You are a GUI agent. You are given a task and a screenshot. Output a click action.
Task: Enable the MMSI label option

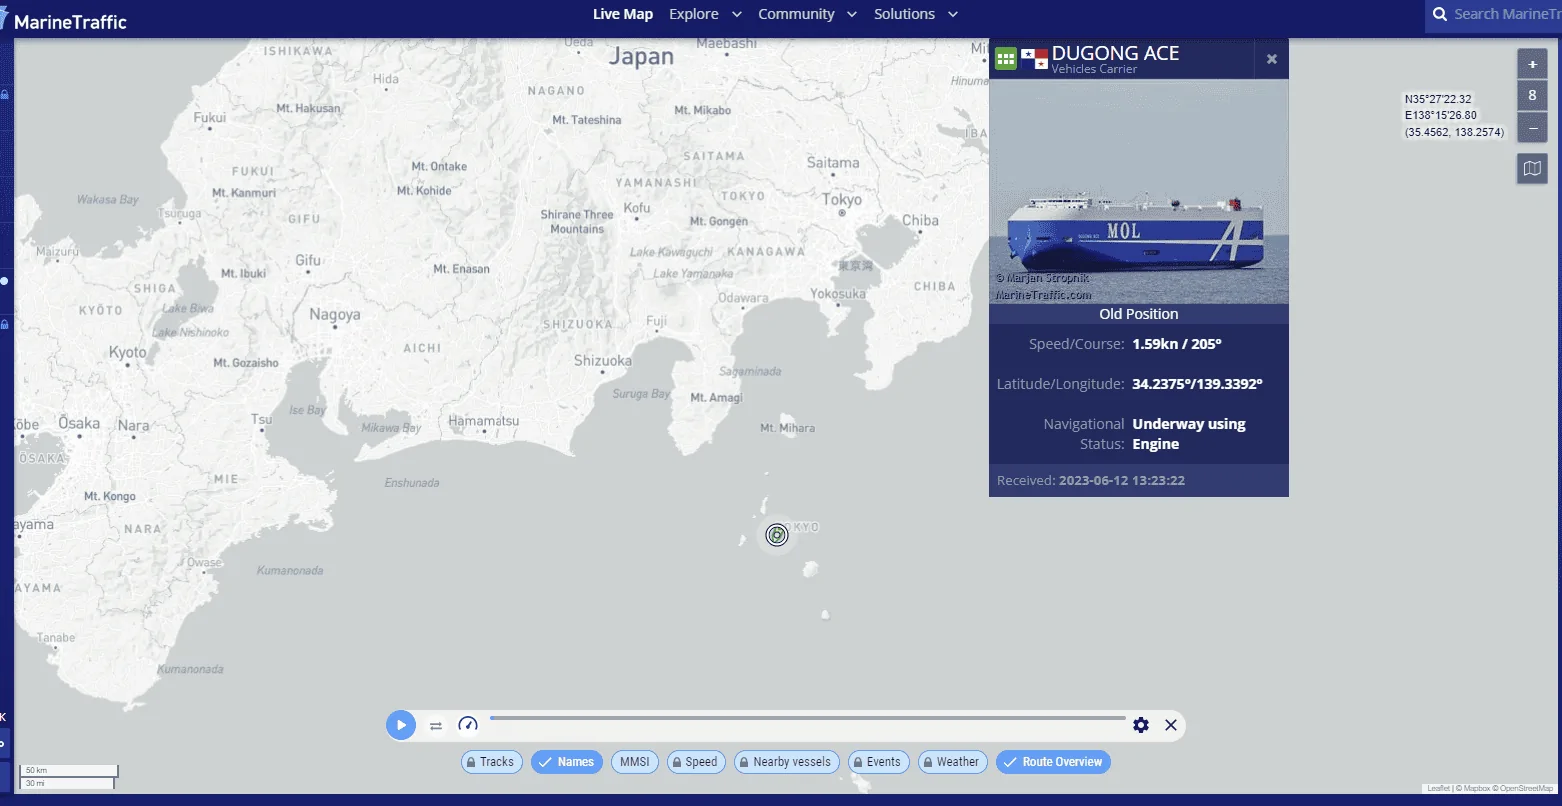click(635, 762)
